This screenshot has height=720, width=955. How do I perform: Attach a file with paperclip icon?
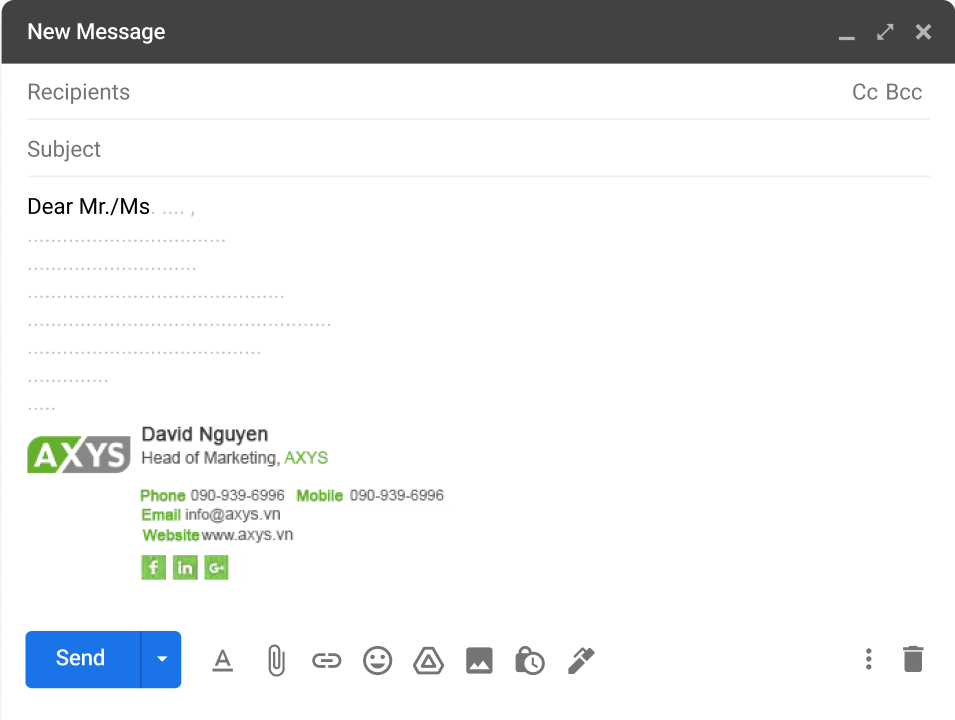coord(275,660)
